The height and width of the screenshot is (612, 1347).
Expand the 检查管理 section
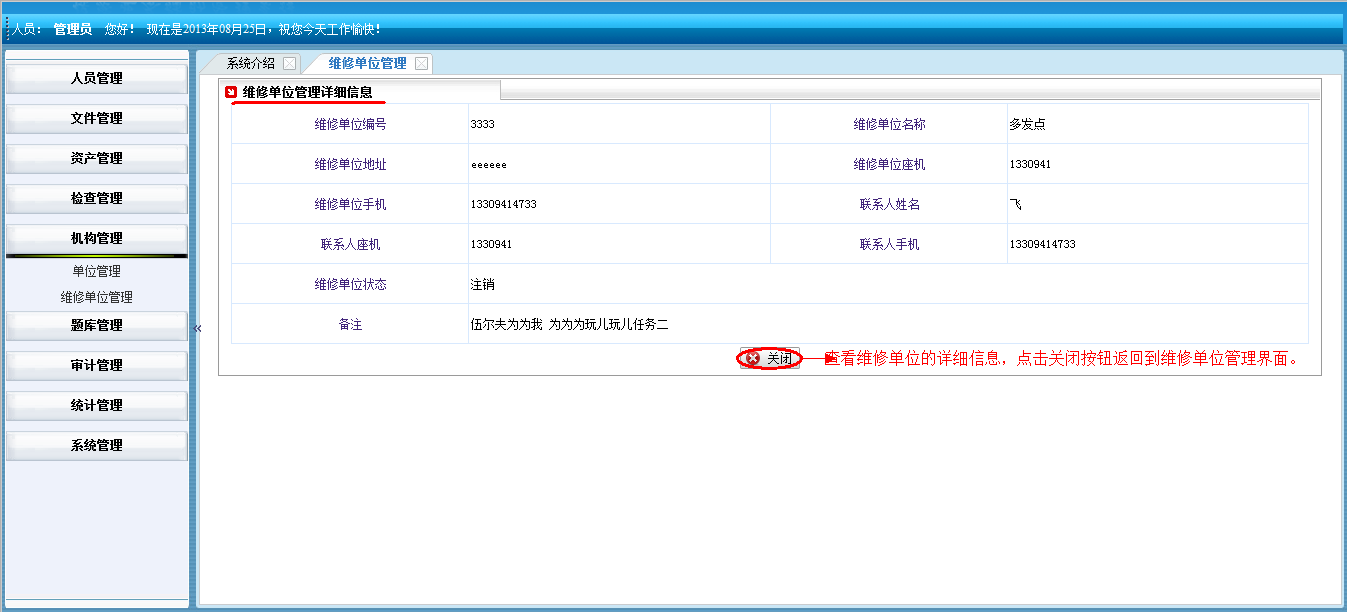(x=97, y=198)
